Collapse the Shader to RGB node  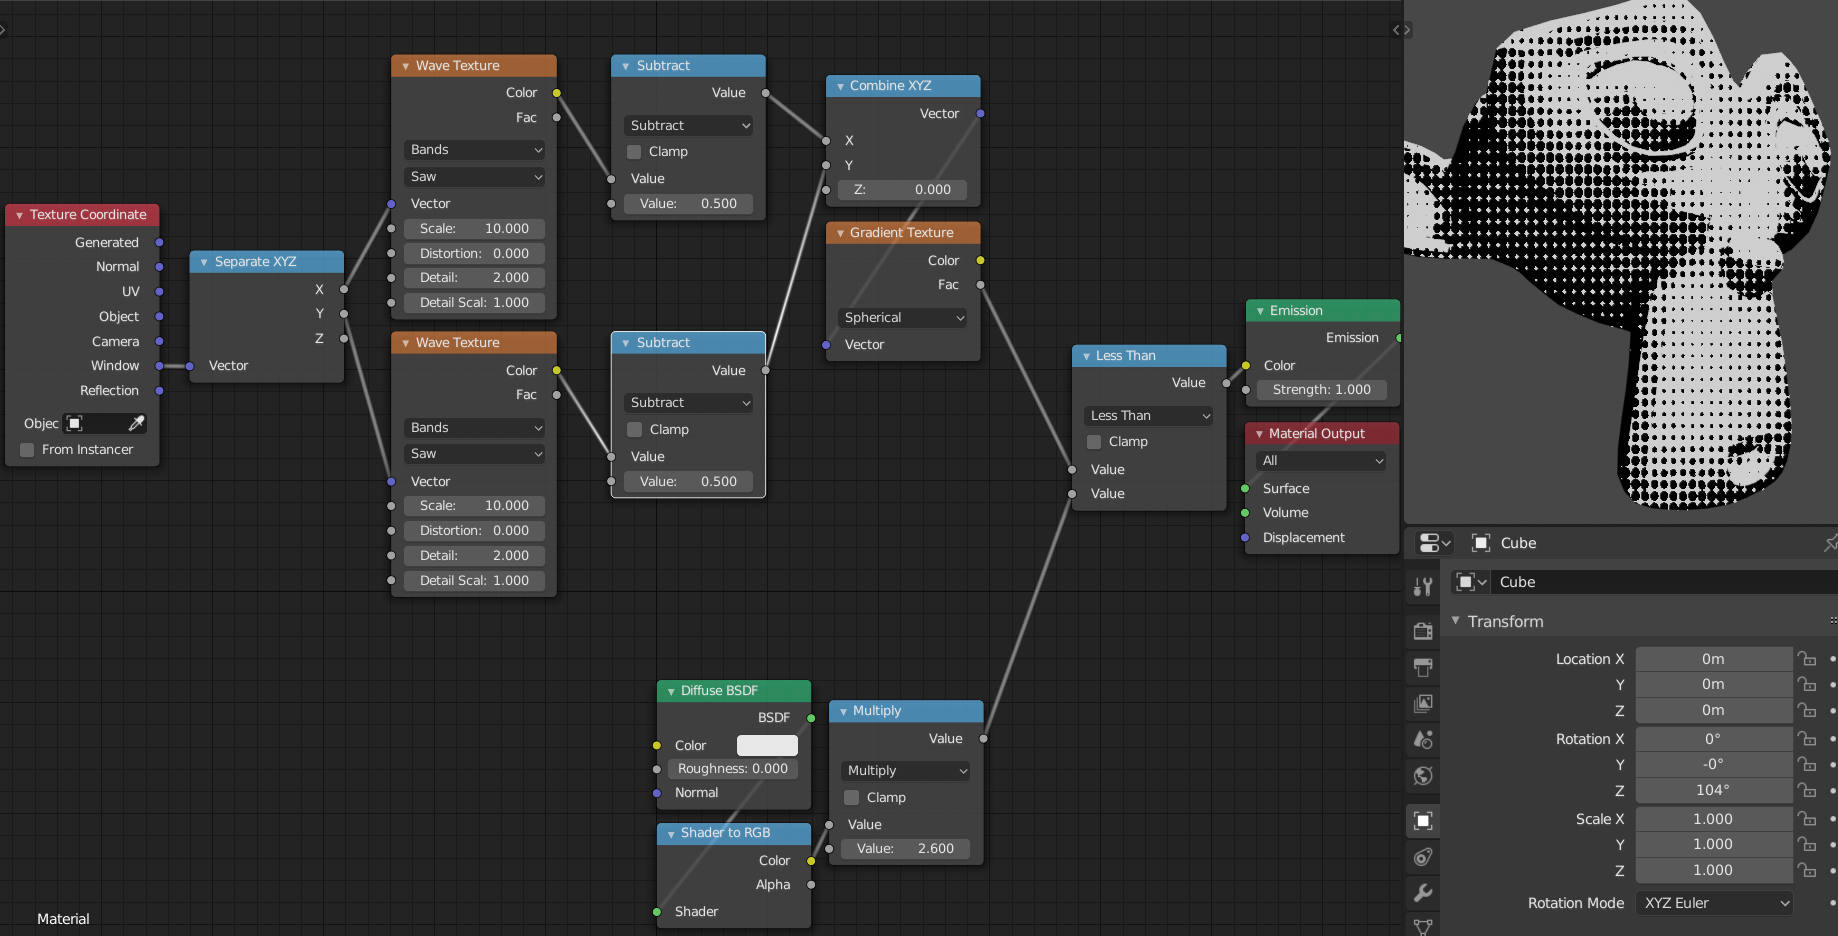coord(671,834)
